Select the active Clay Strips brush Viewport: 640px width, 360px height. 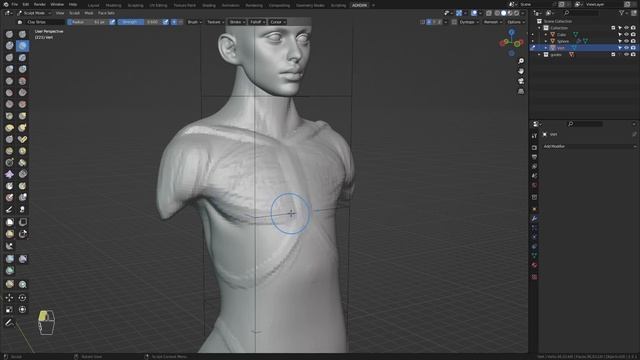pos(22,46)
